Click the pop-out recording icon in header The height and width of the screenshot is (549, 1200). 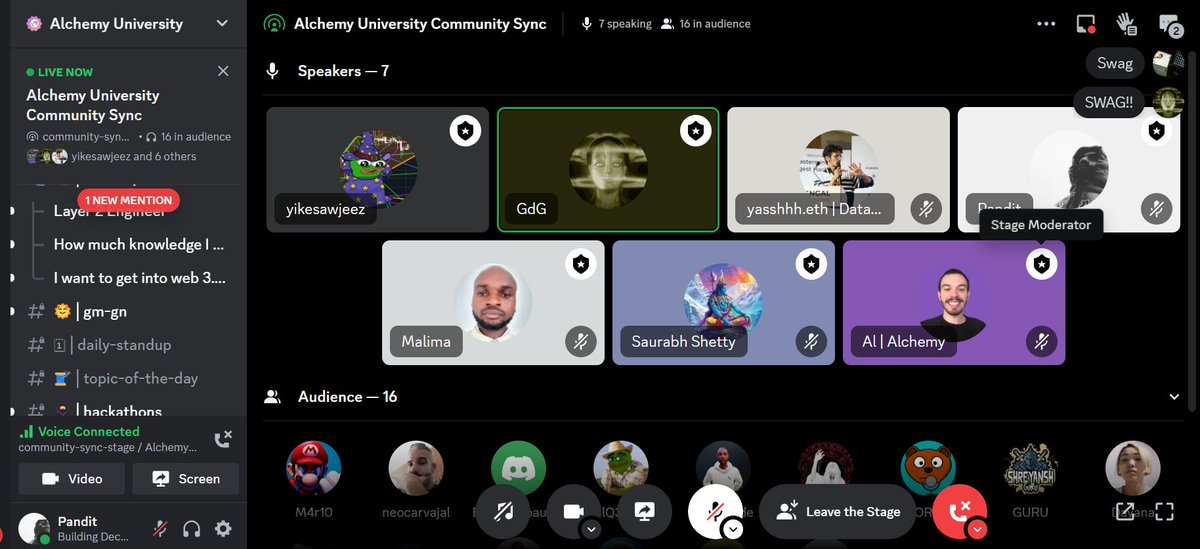(x=1086, y=24)
